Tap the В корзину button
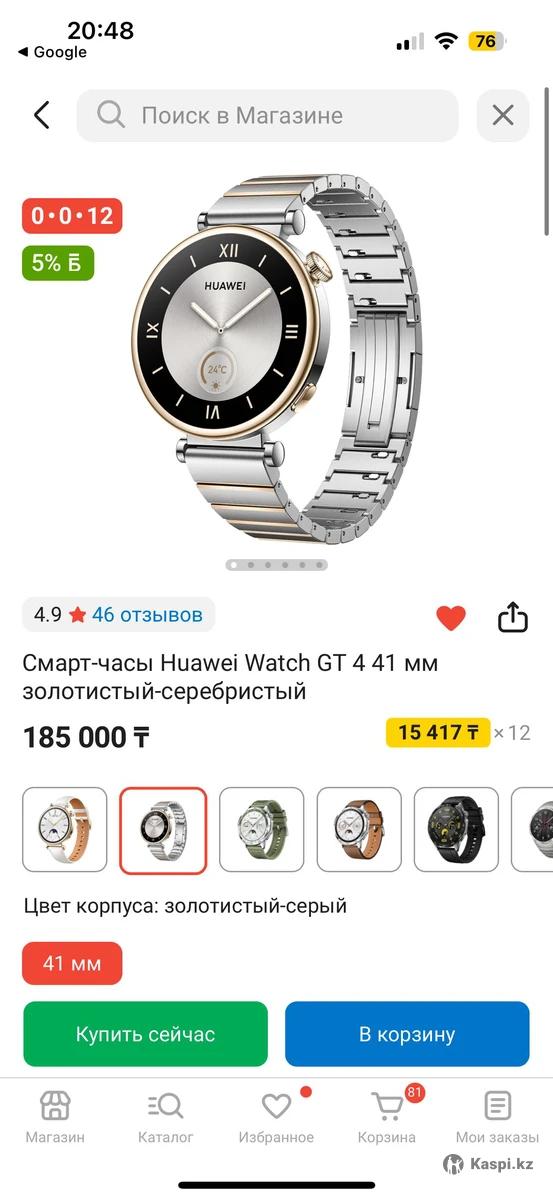553x1200 pixels. tap(407, 1034)
